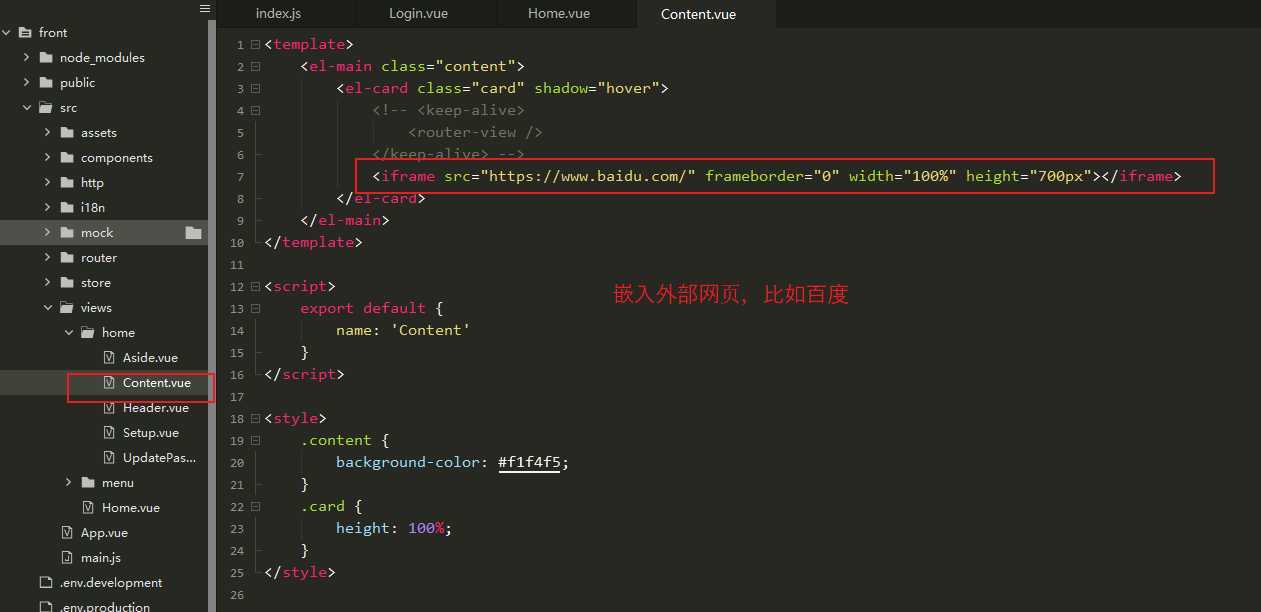The image size is (1261, 612).
Task: Click the Vue file icon beside Setup.vue
Action: (109, 433)
